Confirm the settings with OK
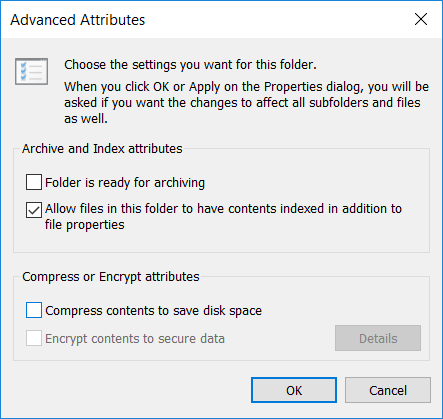 tap(294, 390)
